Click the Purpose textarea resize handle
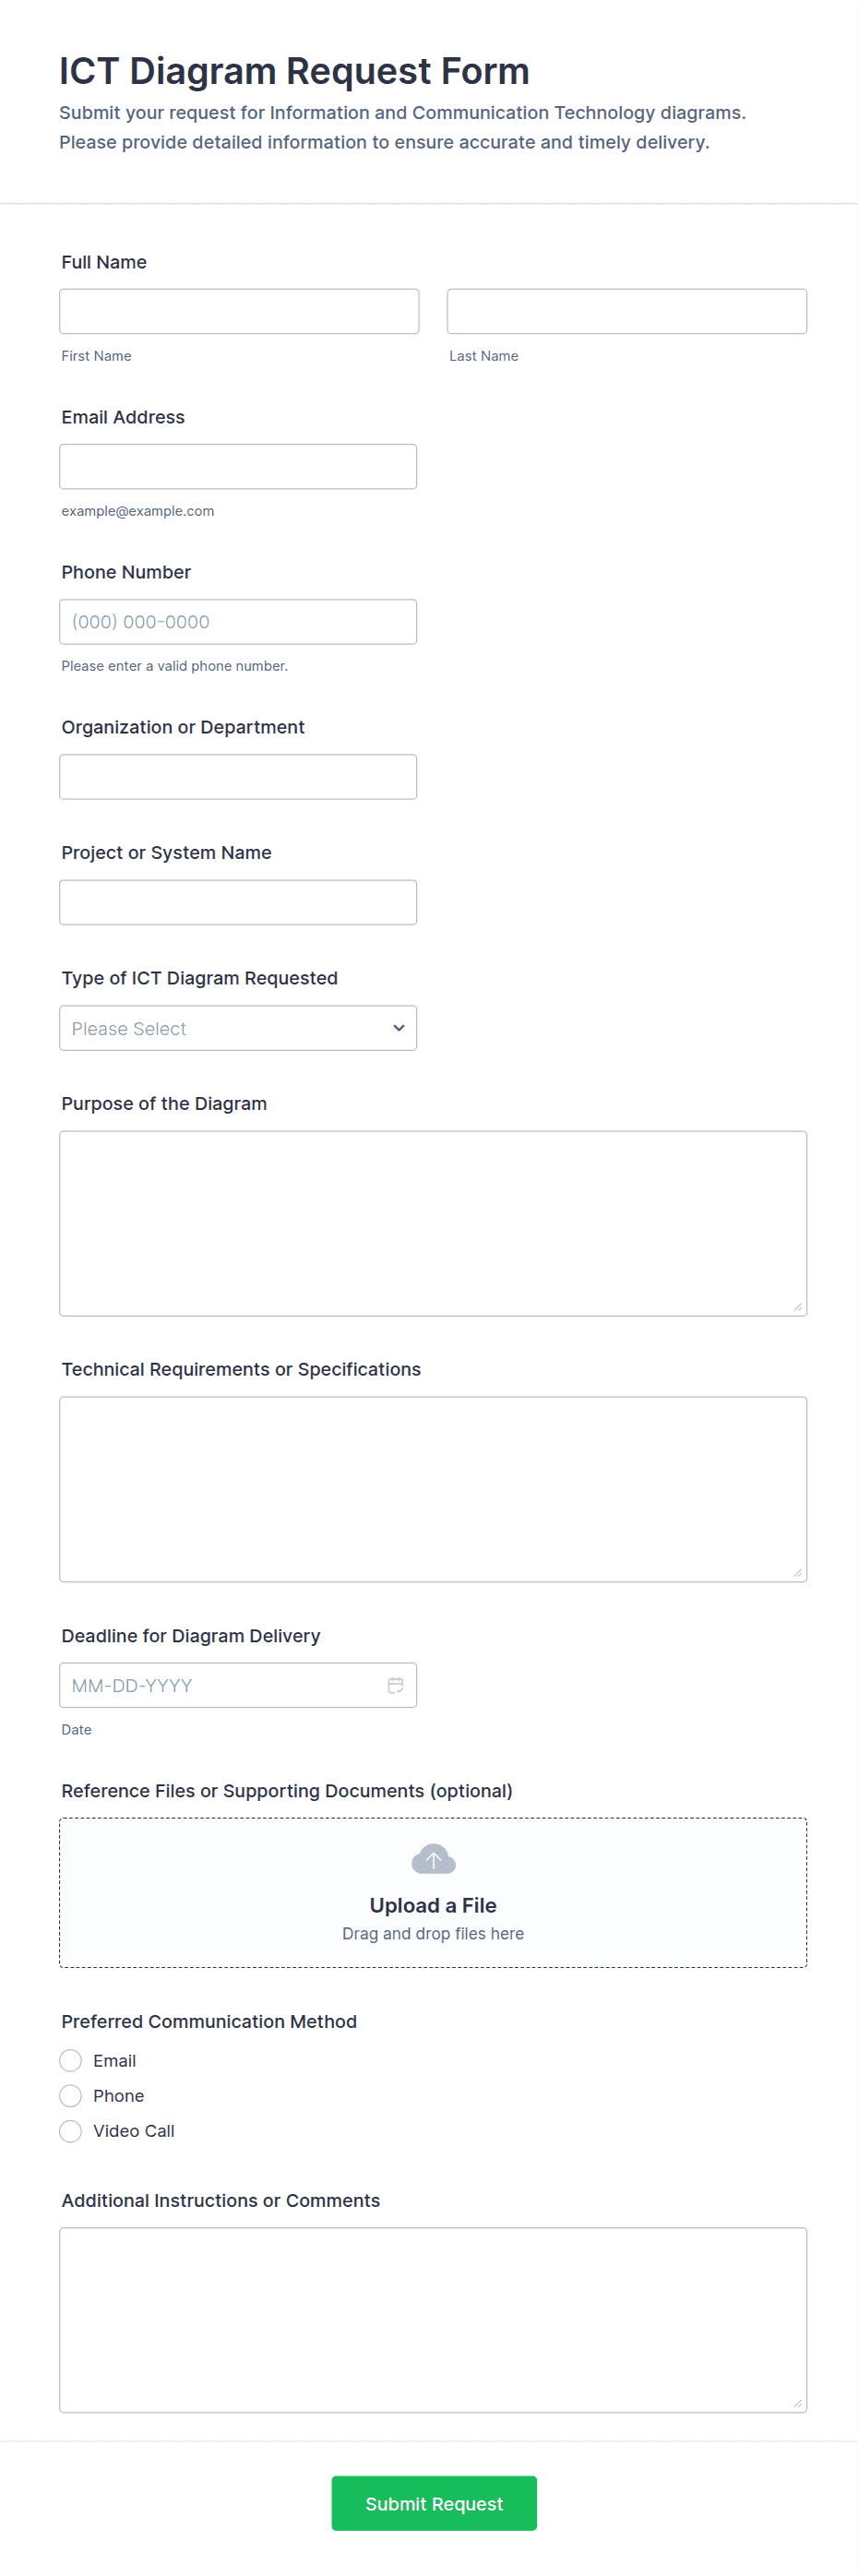This screenshot has width=858, height=2576. [797, 1306]
